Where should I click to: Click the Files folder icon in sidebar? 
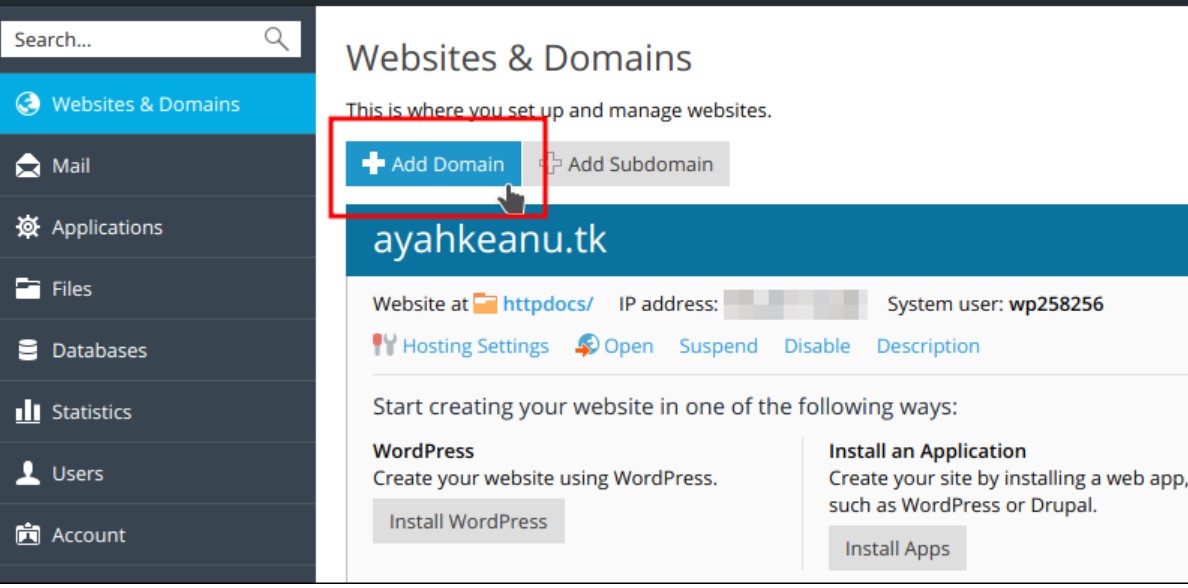(x=28, y=289)
